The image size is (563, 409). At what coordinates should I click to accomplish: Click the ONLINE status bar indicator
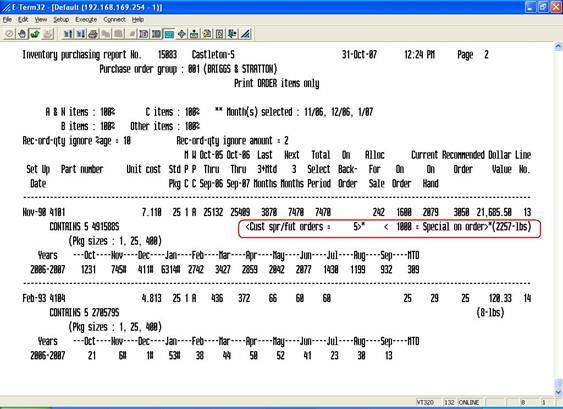click(469, 403)
